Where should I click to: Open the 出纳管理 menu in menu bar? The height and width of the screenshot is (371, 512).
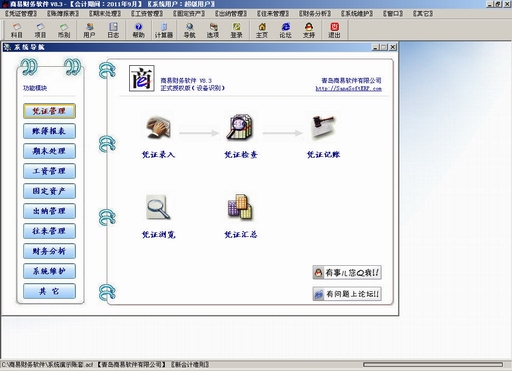(231, 14)
